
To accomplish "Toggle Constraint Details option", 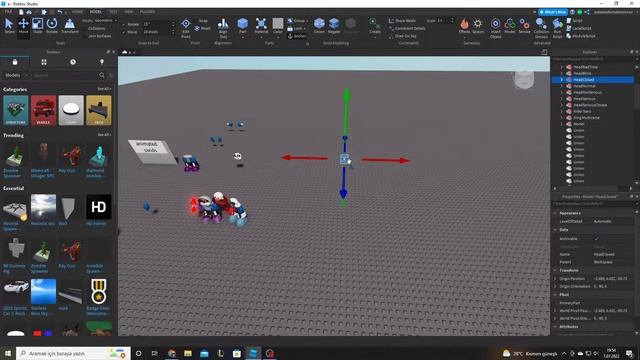I will click(407, 28).
